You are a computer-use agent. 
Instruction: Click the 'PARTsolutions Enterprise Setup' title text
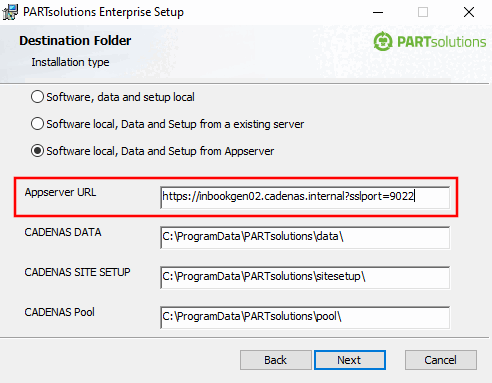[103, 12]
